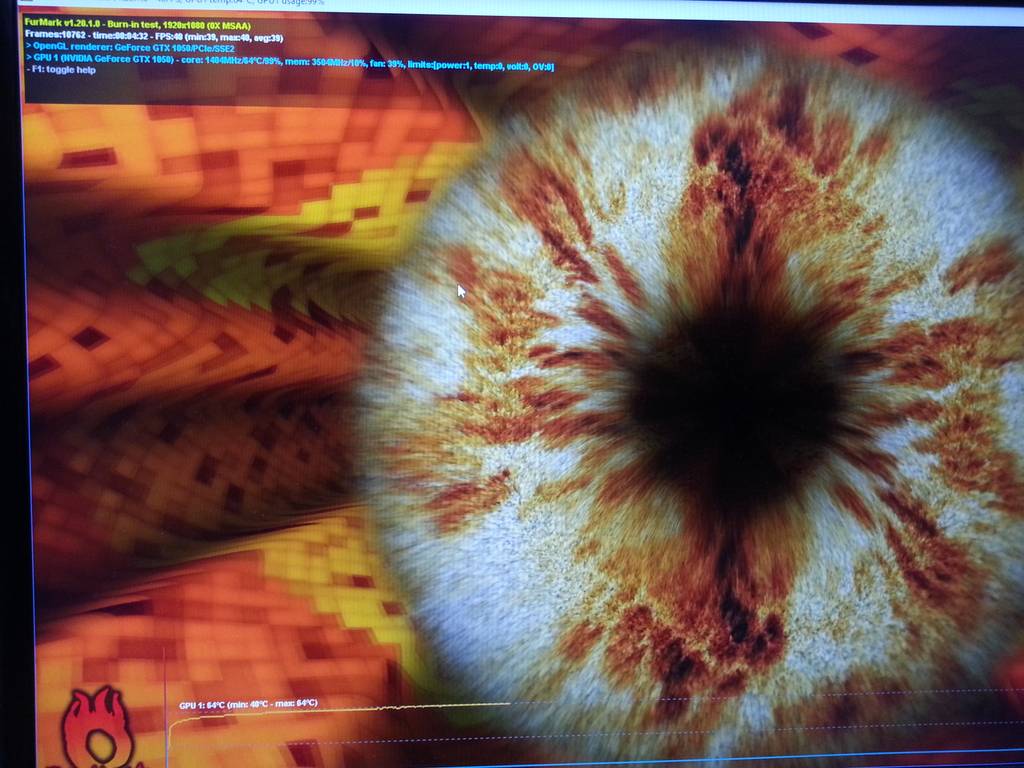
Task: Click the yellow GPU temperature graph line
Action: 340,712
